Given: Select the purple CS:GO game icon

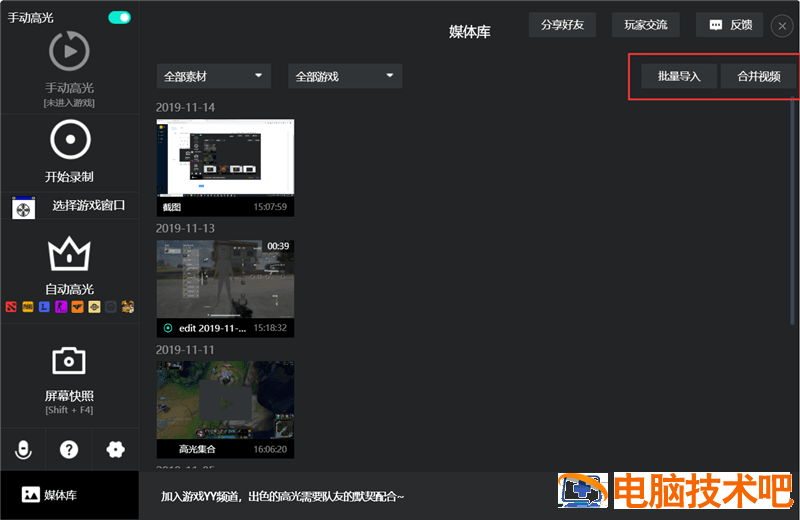Looking at the screenshot, I should click(x=61, y=307).
